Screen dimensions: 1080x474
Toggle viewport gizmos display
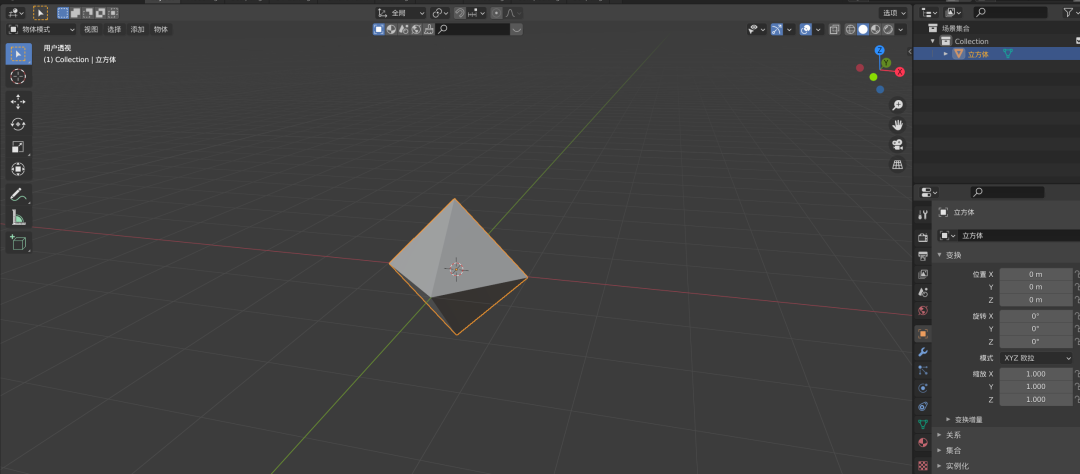tap(777, 30)
